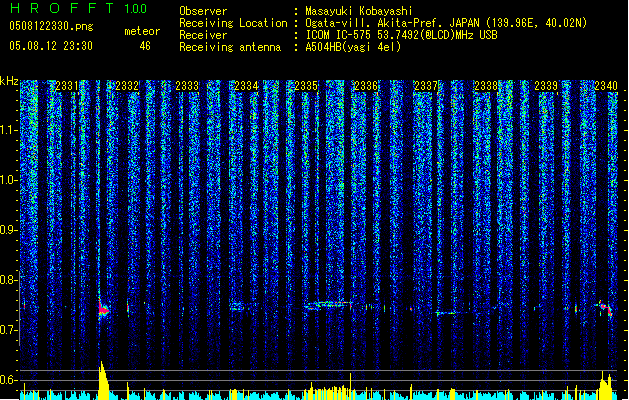Image resolution: width=629 pixels, height=400 pixels.
Task: Click the HROFFT 1.0.0 title text
Action: pos(78,8)
